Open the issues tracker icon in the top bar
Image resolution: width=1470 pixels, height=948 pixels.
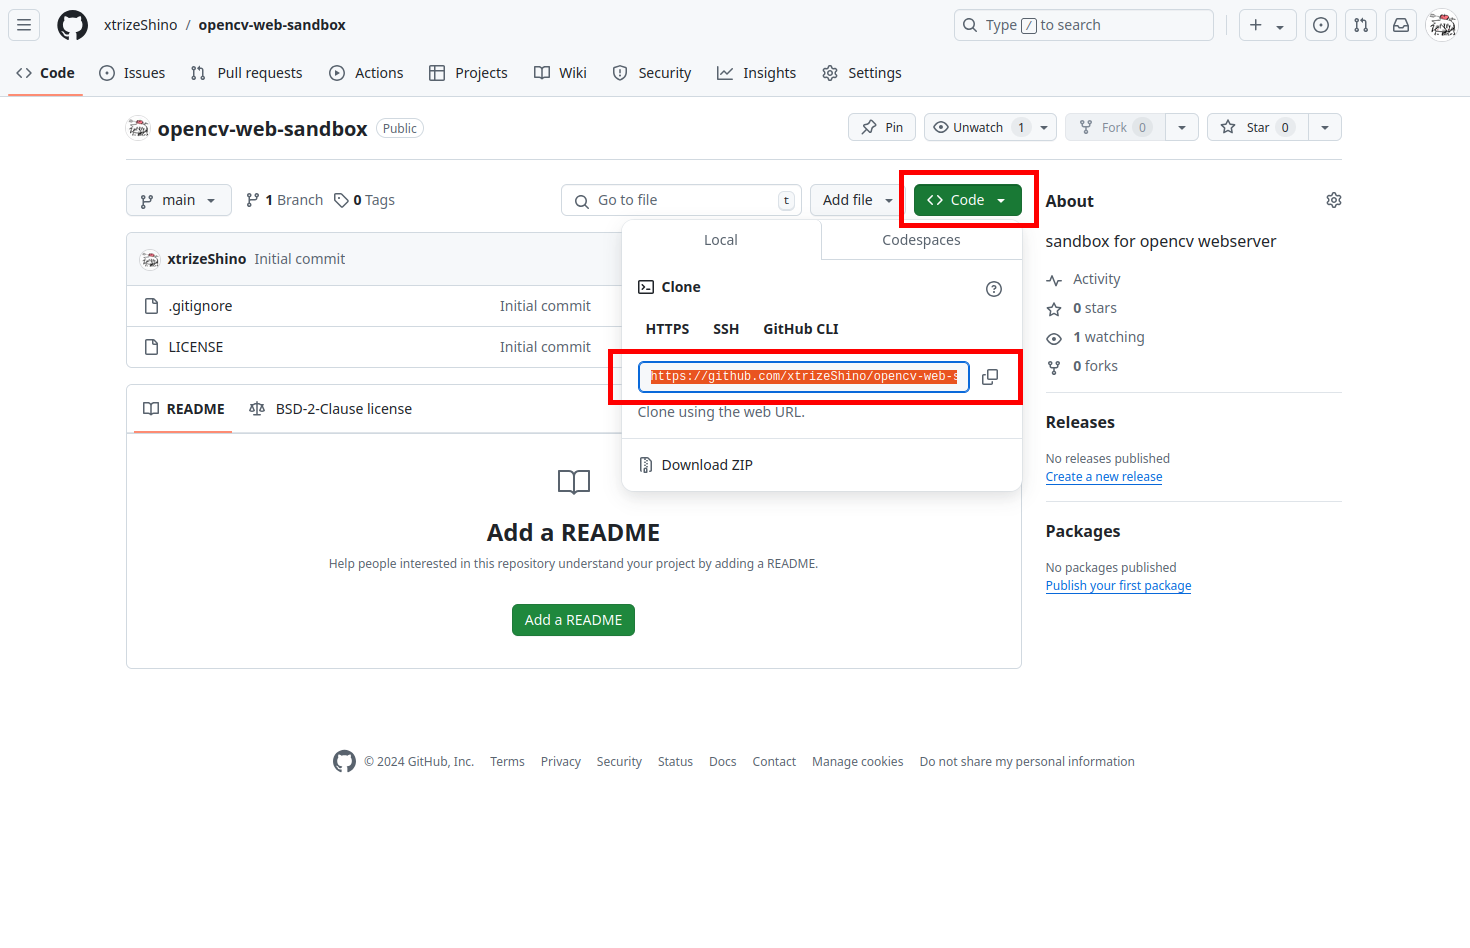[1320, 25]
